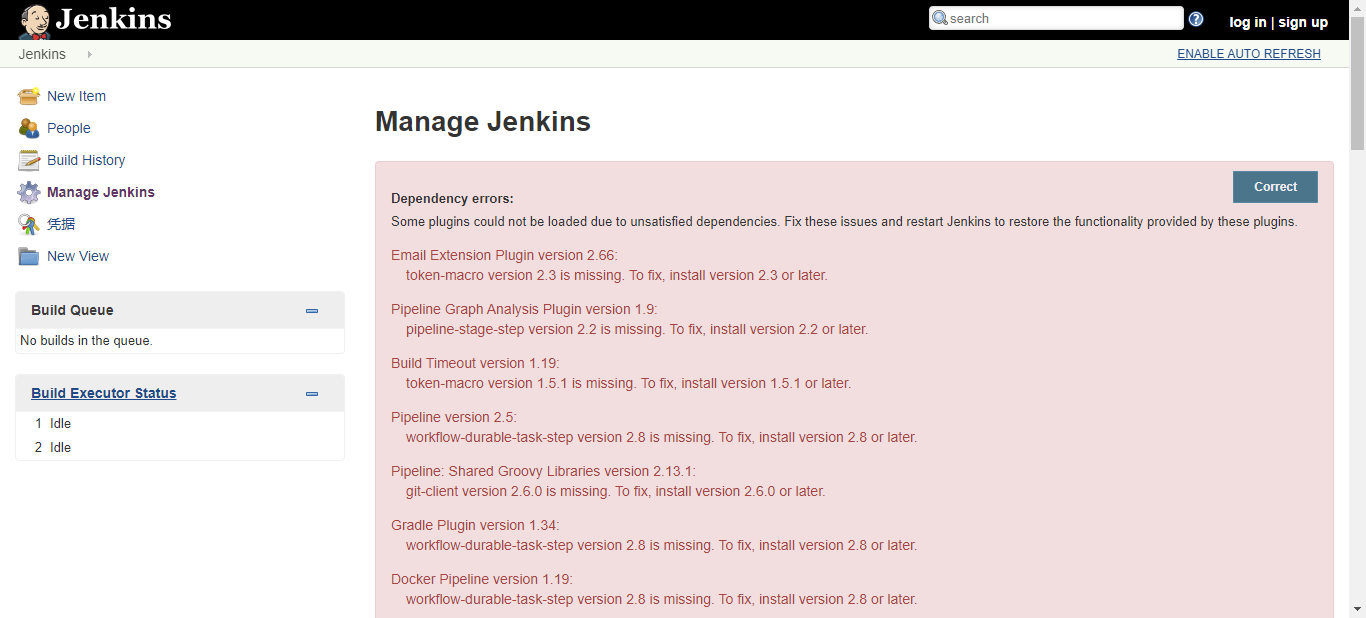The width and height of the screenshot is (1366, 618).
Task: Click the scrollbar up arrow
Action: coord(1358,8)
